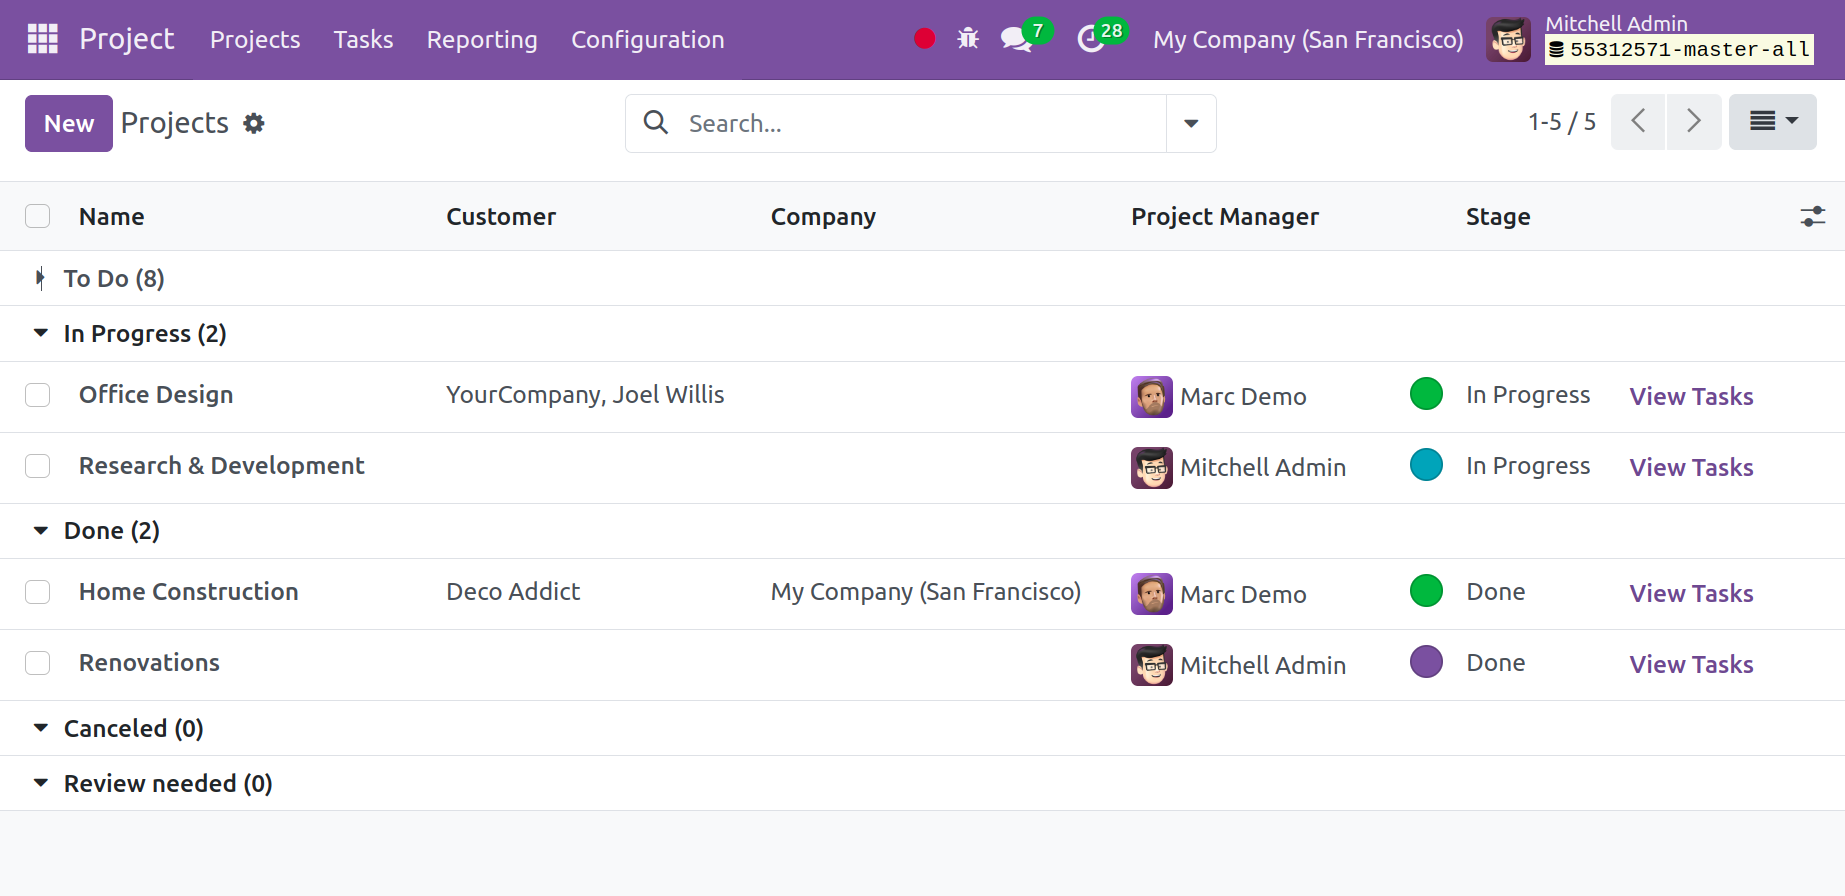Viewport: 1845px width, 896px height.
Task: Click the Project app title
Action: click(x=127, y=39)
